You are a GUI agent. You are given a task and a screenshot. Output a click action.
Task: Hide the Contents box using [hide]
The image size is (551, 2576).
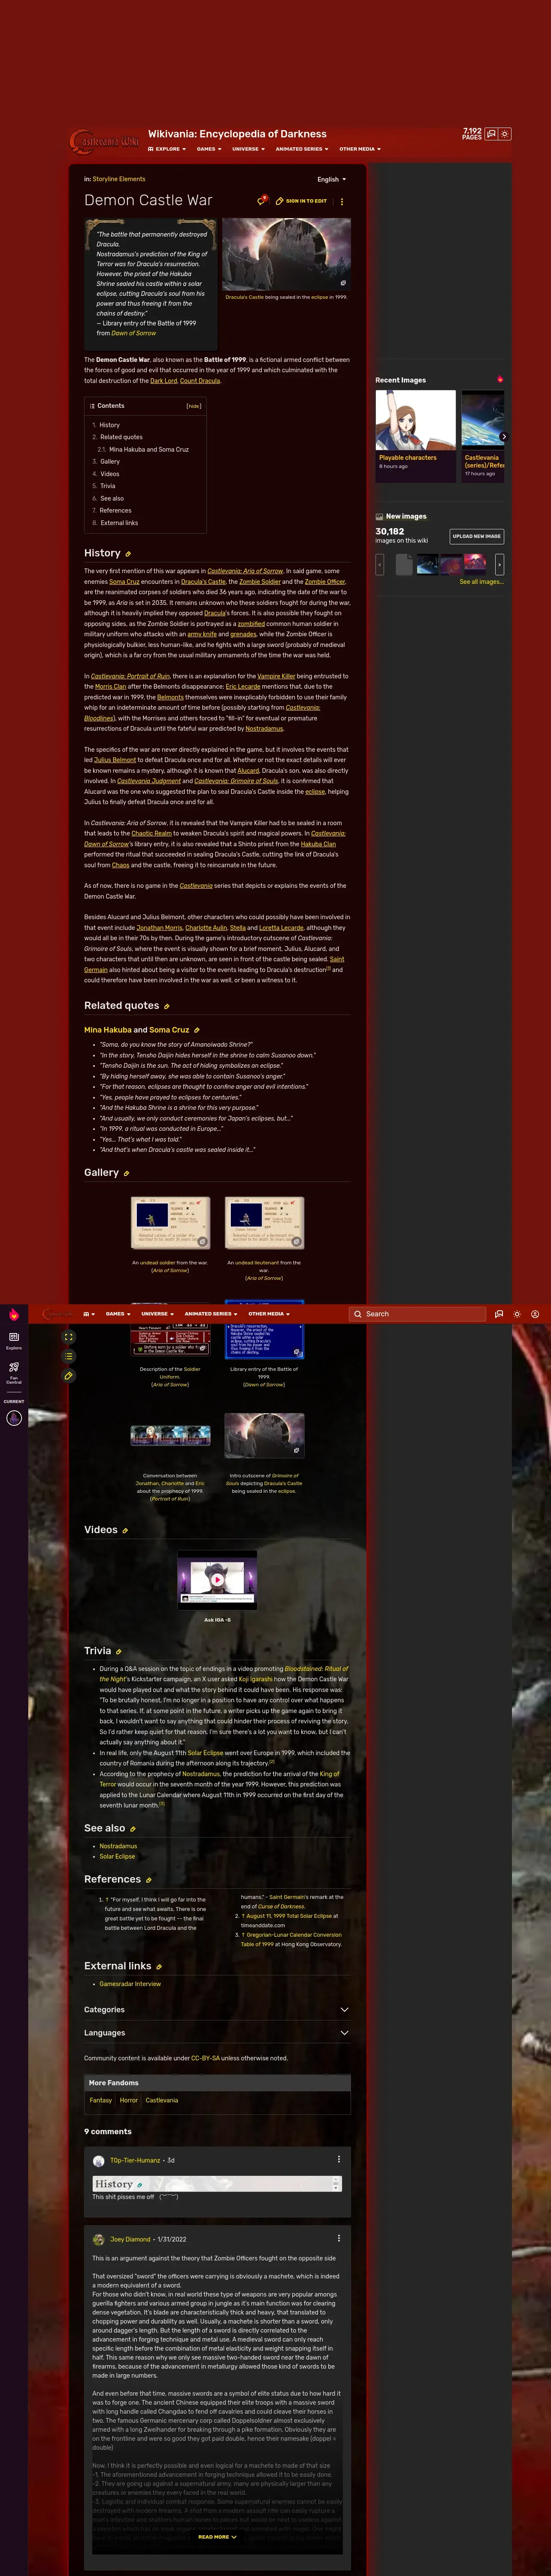tap(194, 406)
